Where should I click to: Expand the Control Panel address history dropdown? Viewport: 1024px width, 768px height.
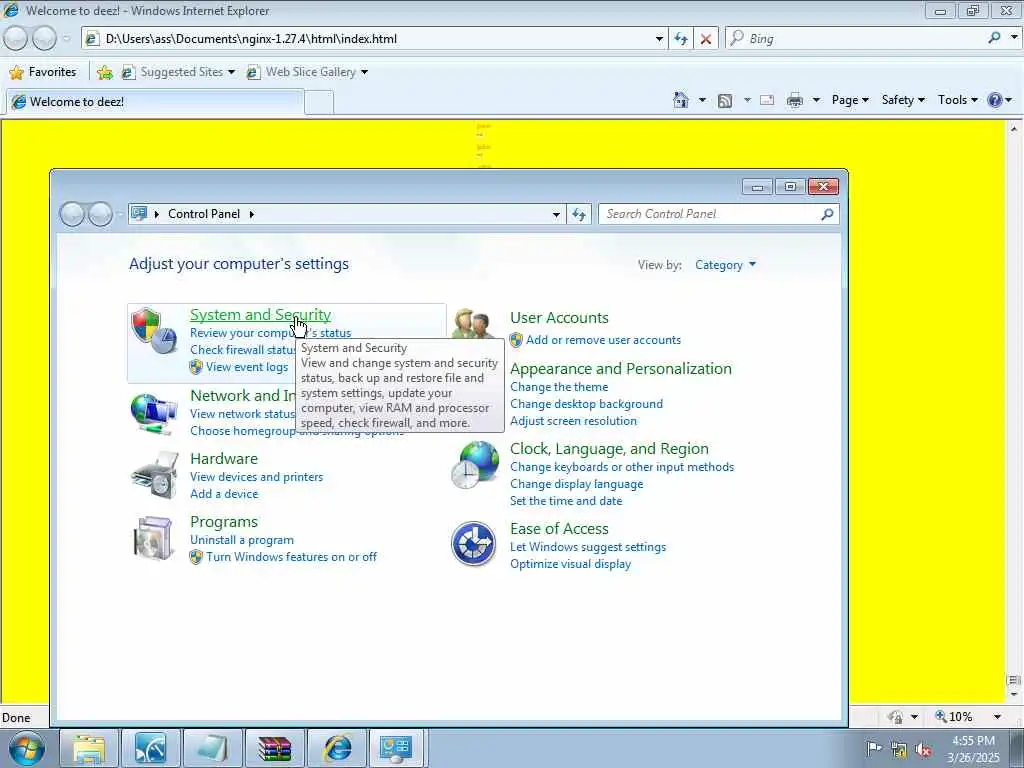click(x=556, y=214)
